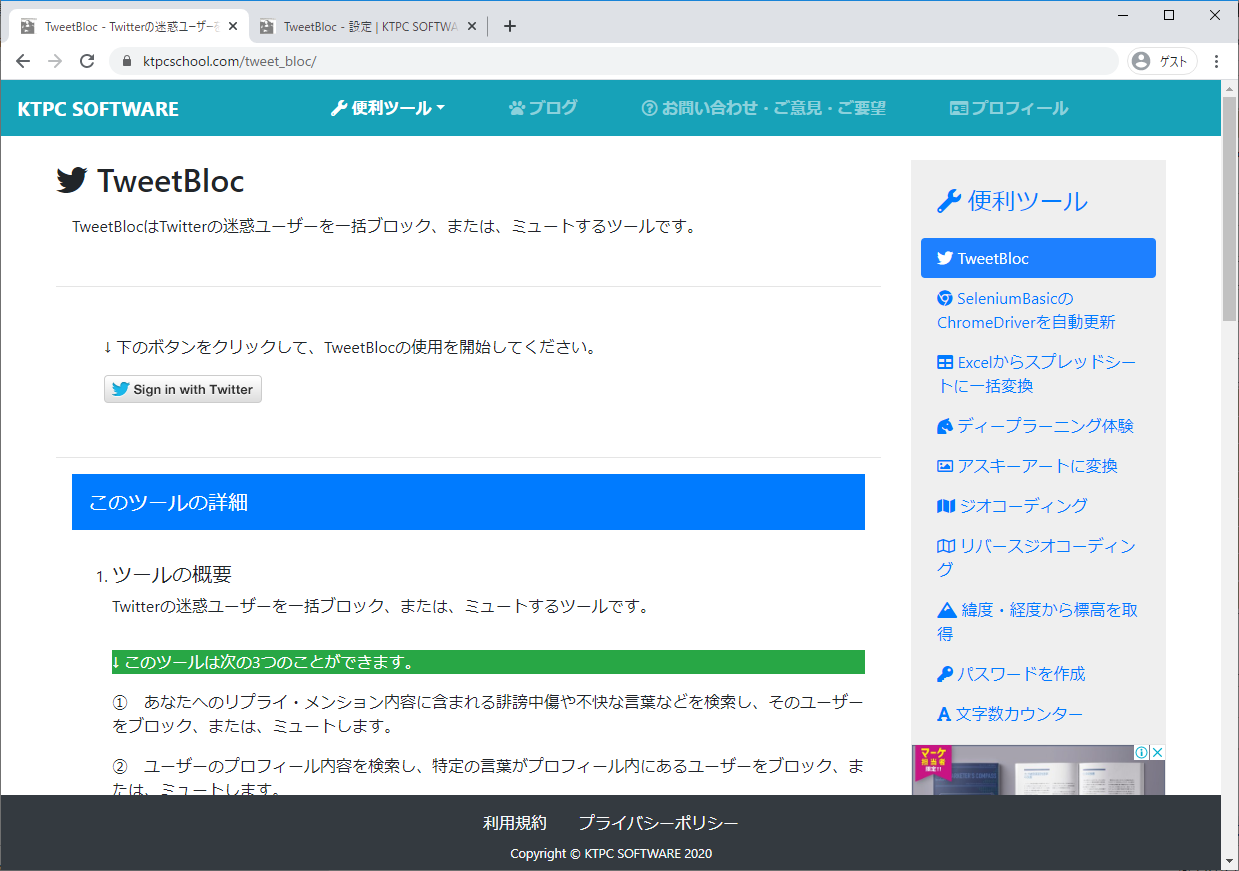Screen dimensions: 1239x871
Task: Click the cloud icon for ディープラーニング体験
Action: (x=944, y=425)
